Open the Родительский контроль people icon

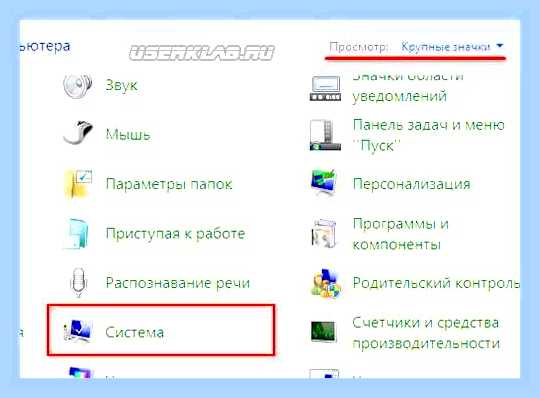coord(326,283)
